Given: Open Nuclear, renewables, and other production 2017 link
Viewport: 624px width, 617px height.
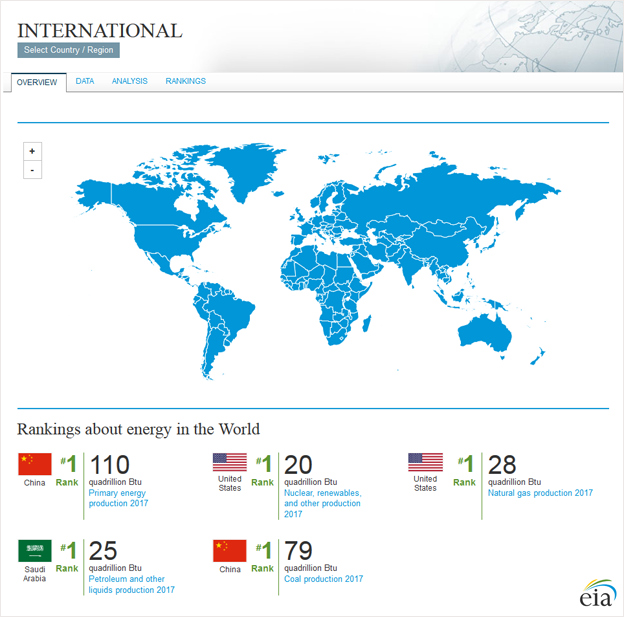Looking at the screenshot, I should 322,503.
